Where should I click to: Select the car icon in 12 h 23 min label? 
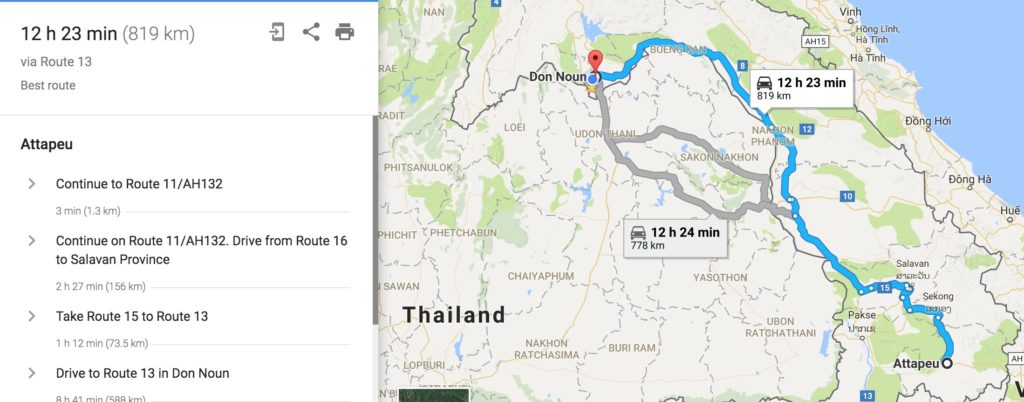click(x=763, y=83)
